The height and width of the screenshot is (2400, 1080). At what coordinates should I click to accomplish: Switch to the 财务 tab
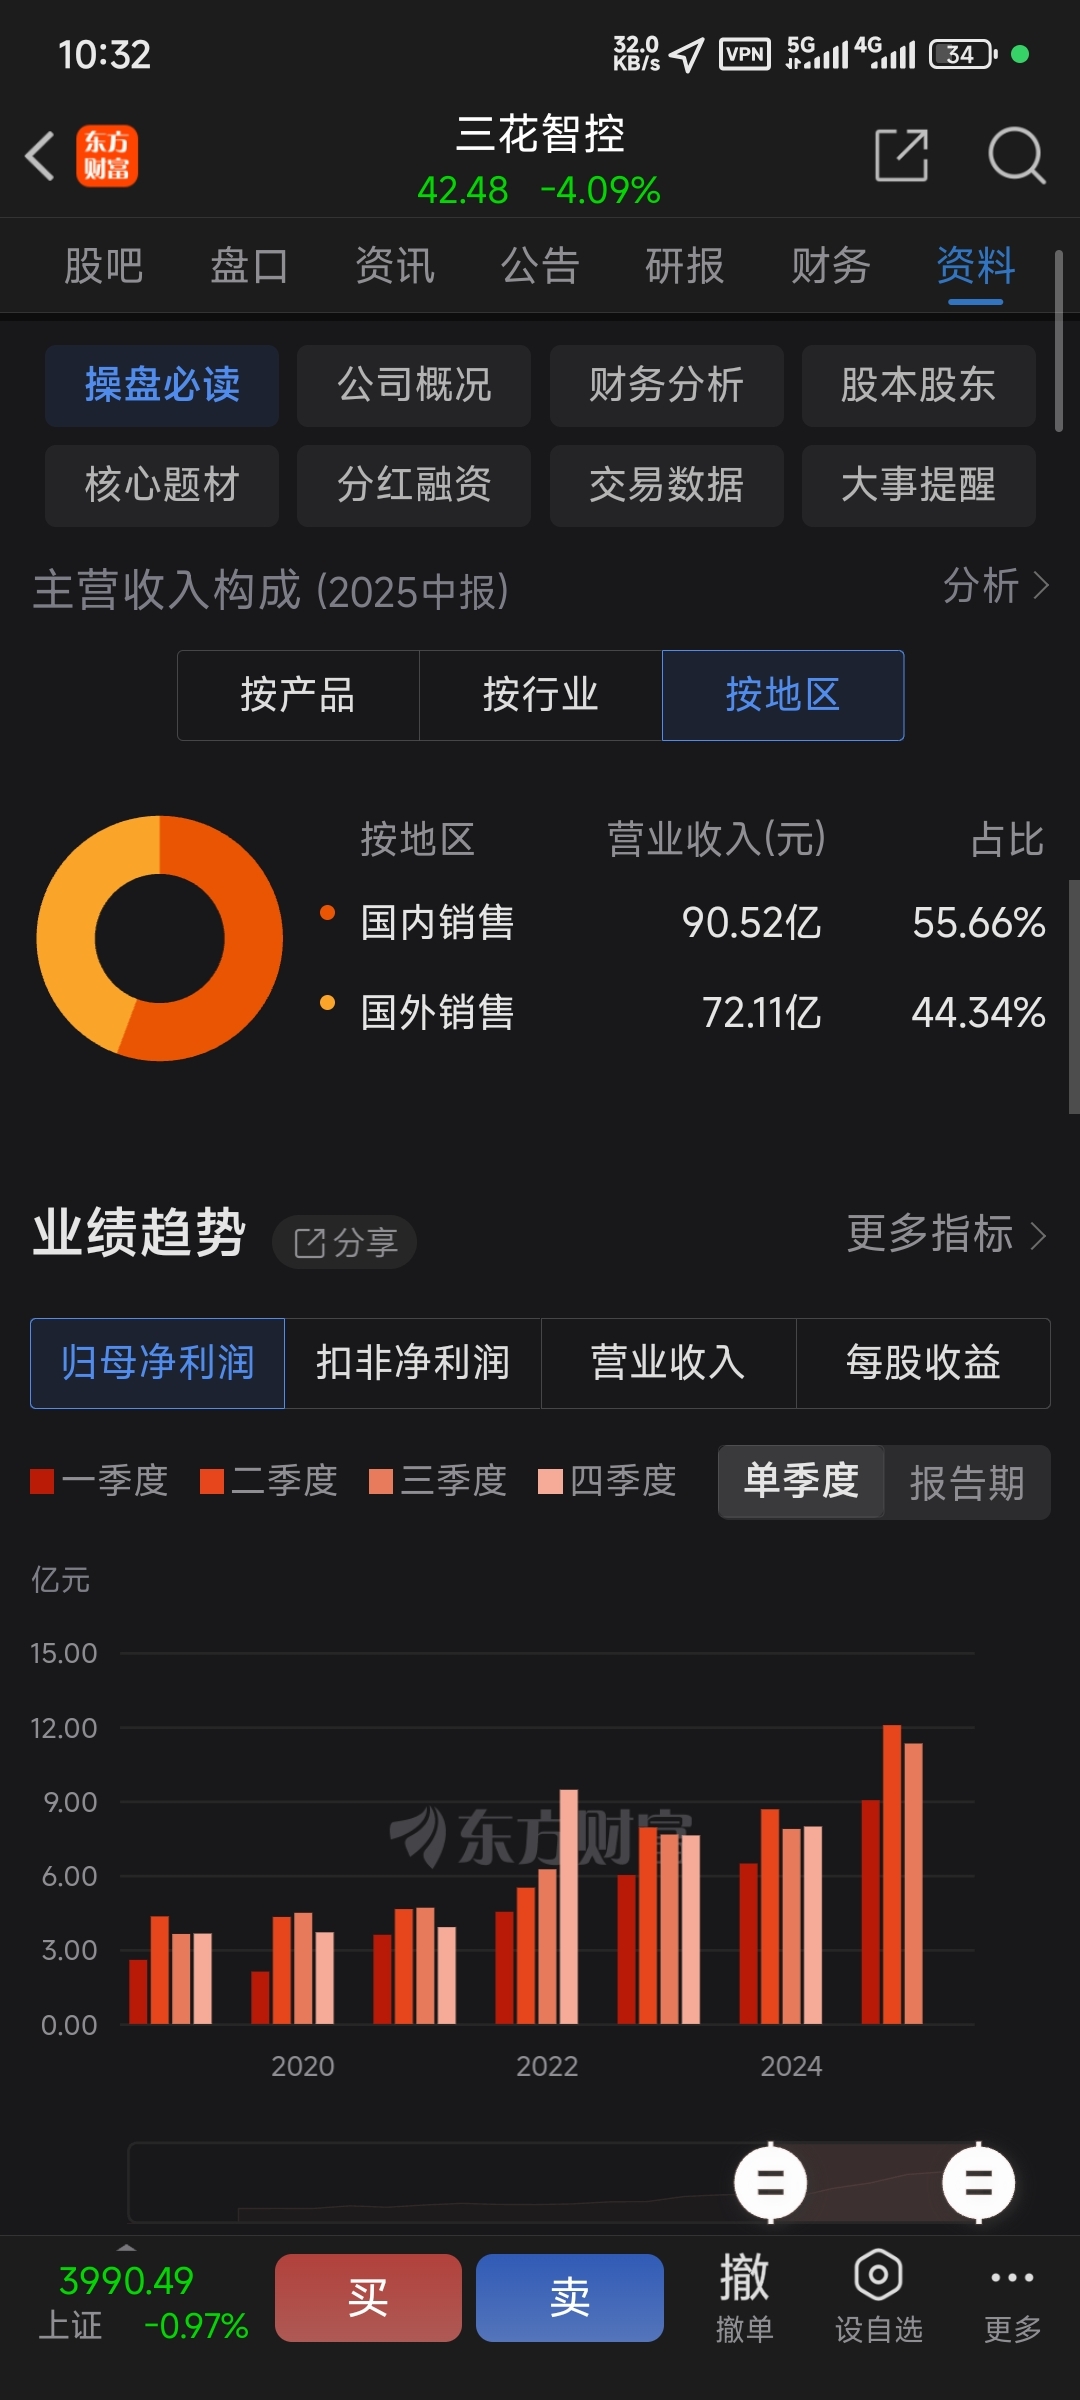[x=830, y=266]
